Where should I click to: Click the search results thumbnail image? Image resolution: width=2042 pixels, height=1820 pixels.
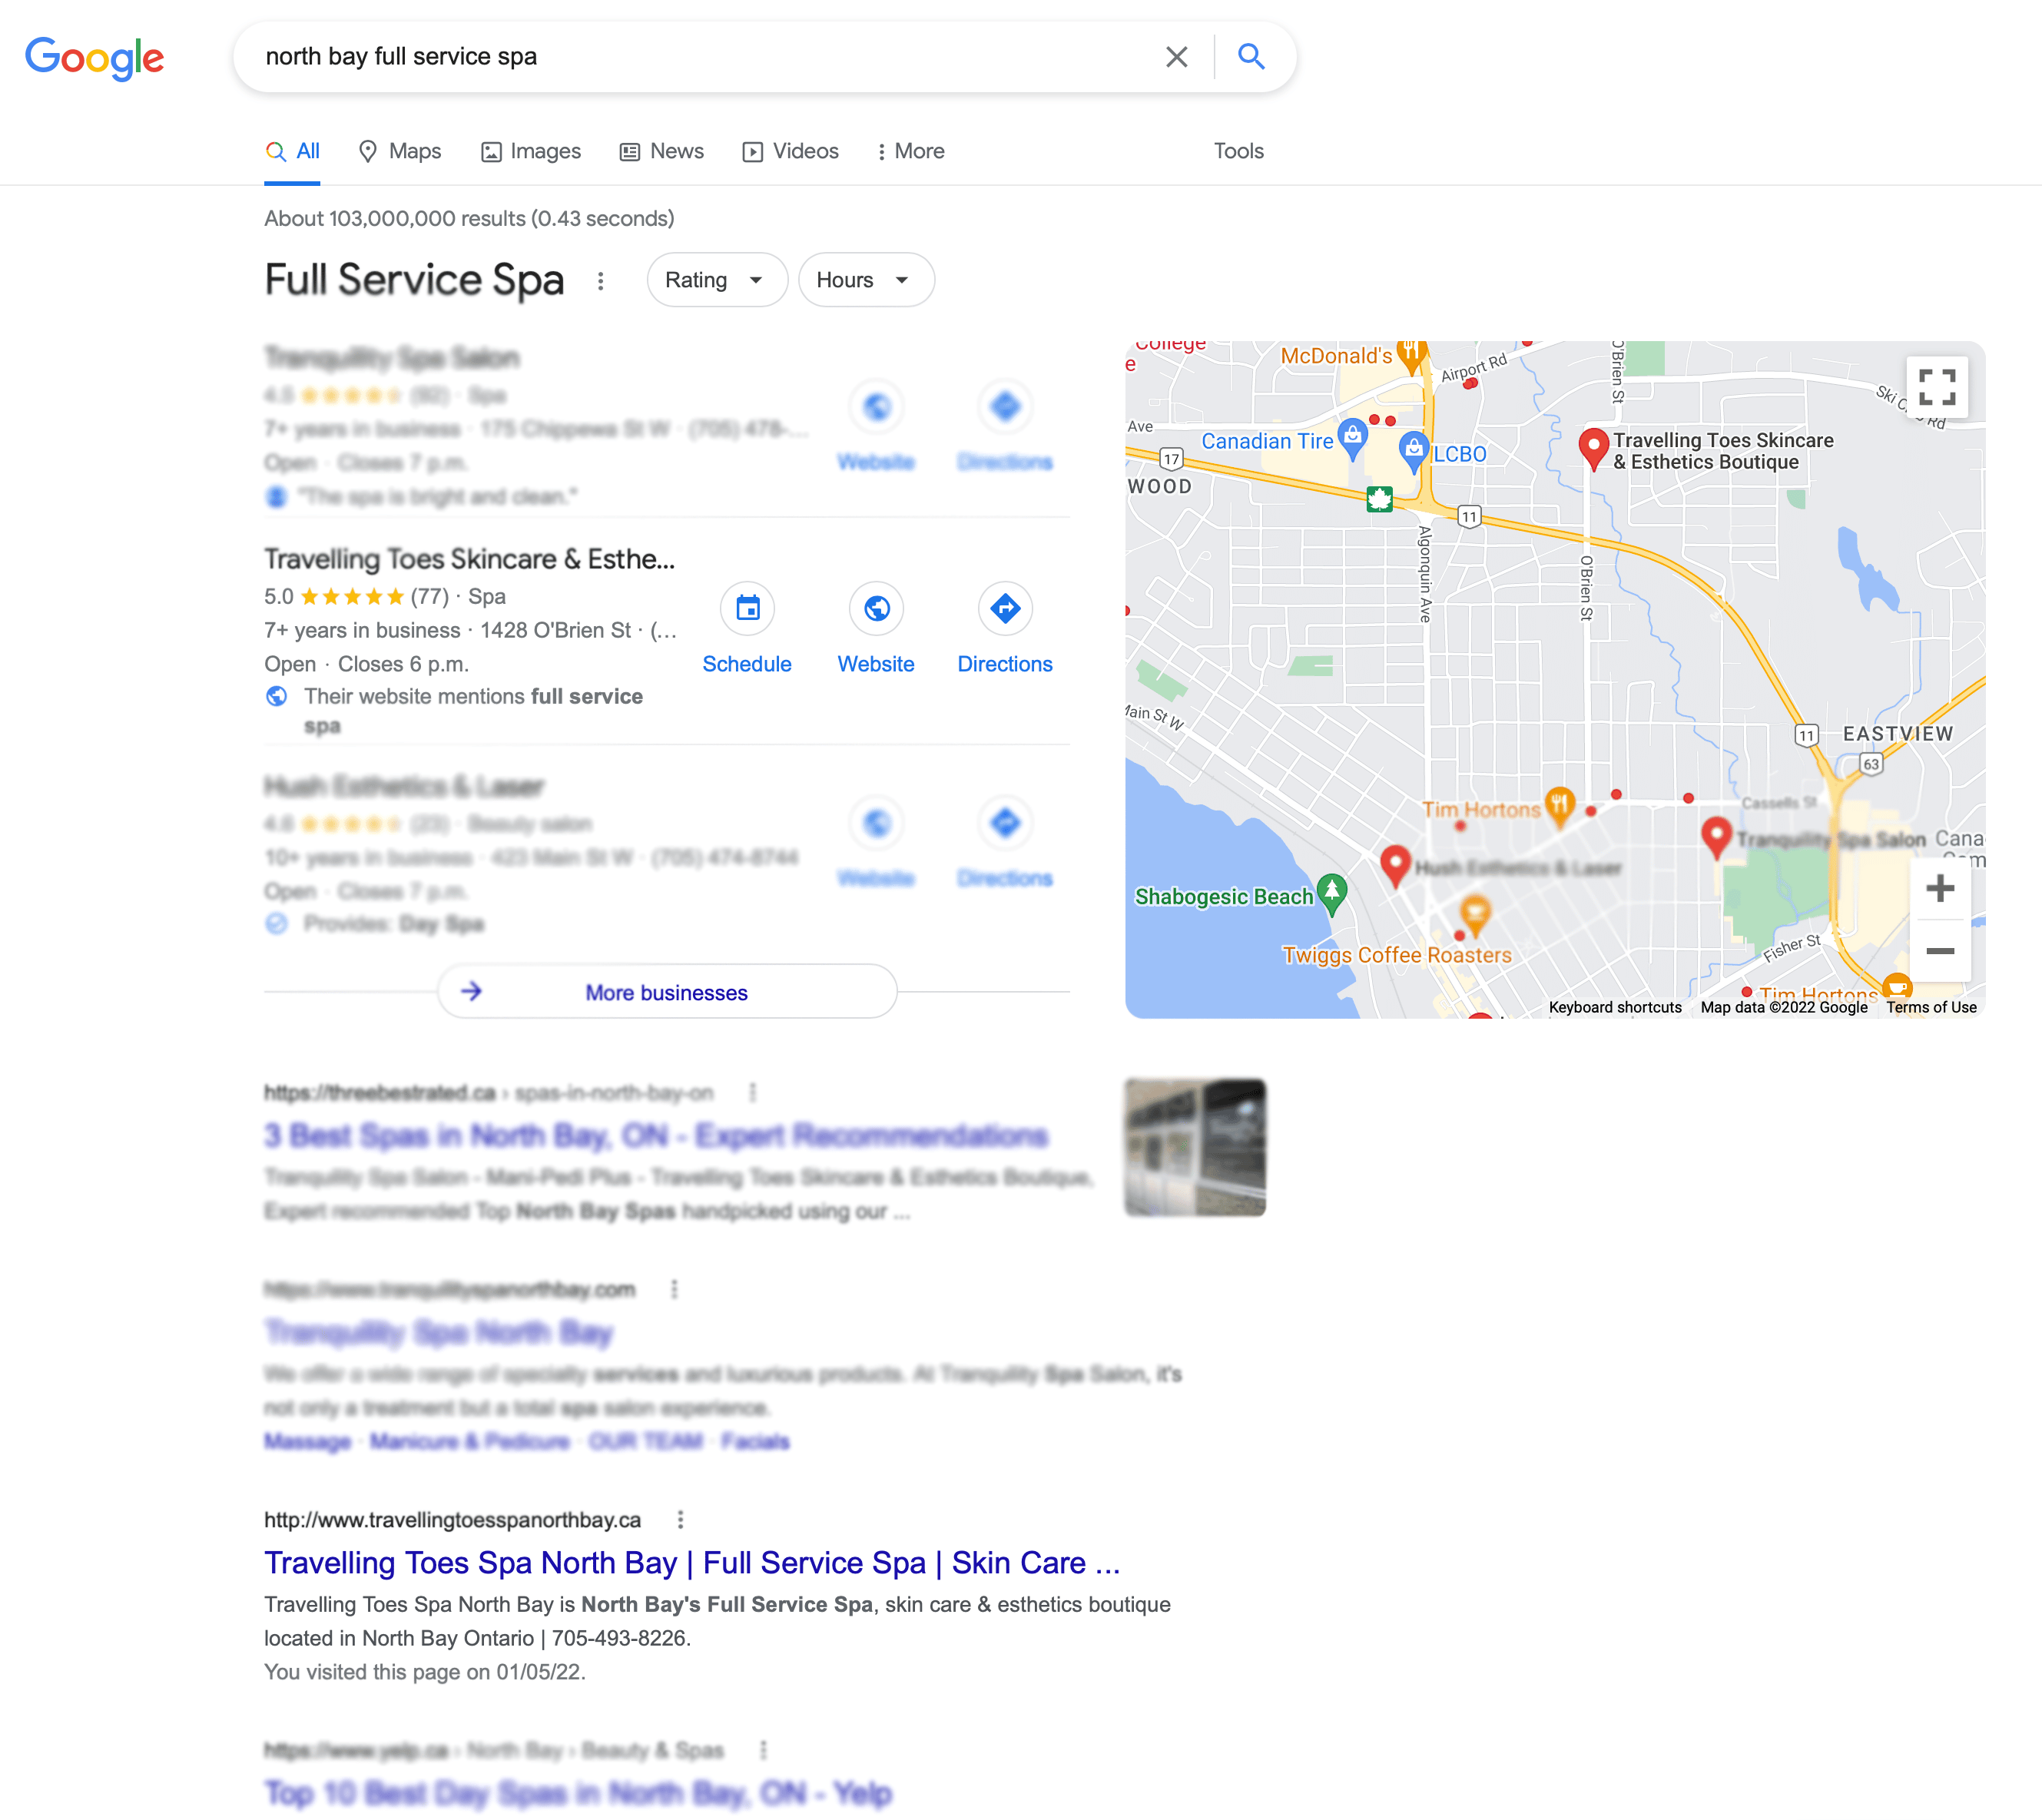pyautogui.click(x=1197, y=1145)
